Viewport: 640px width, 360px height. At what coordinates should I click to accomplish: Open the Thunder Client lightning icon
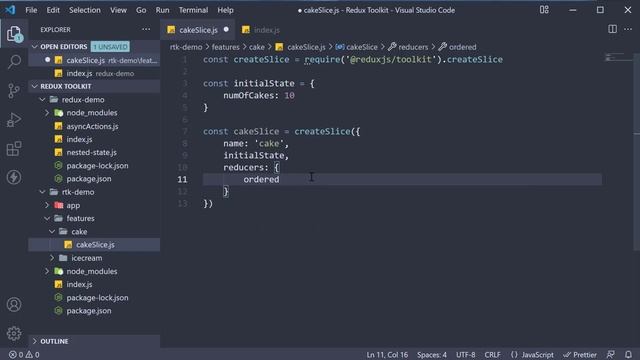click(14, 177)
